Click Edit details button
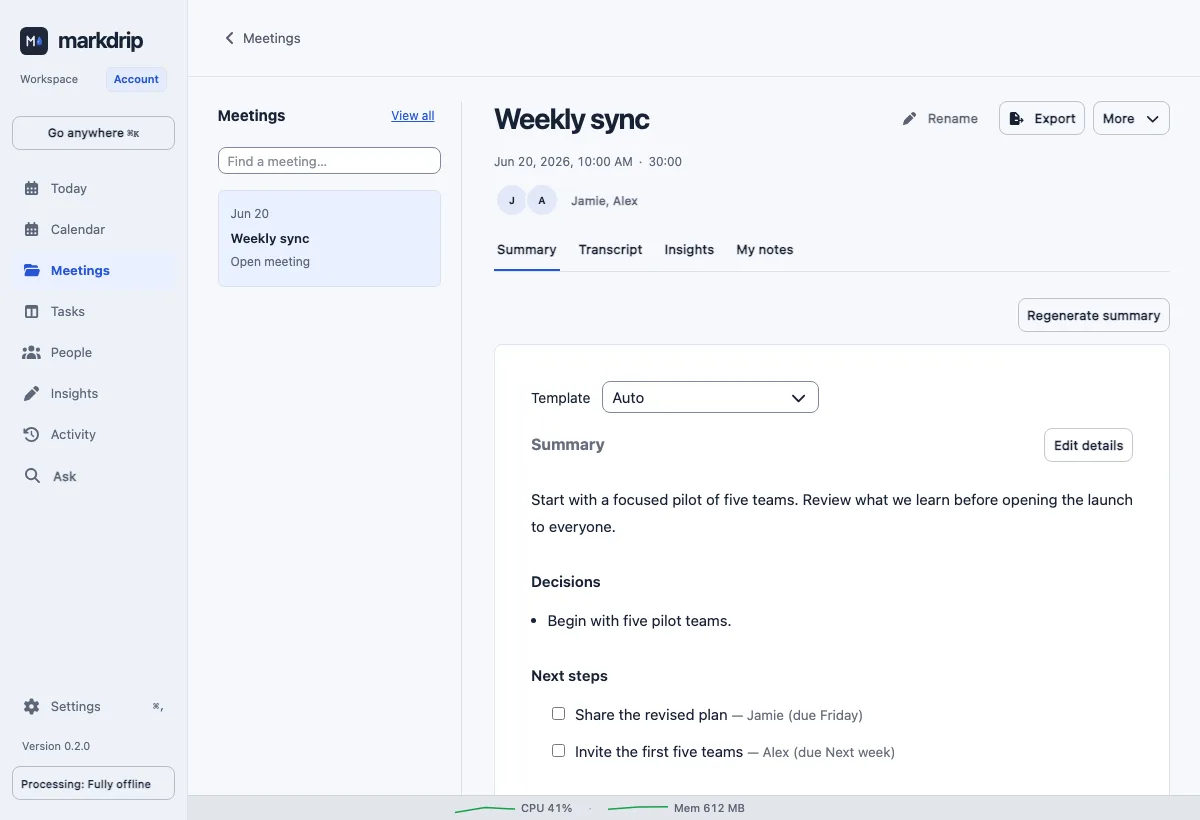 (x=1088, y=445)
